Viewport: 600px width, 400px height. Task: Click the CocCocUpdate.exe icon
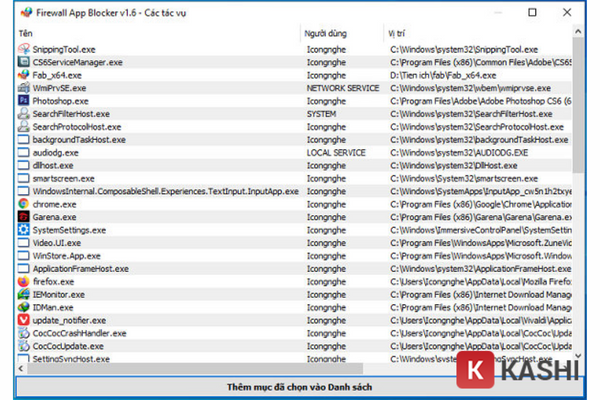pyautogui.click(x=24, y=346)
